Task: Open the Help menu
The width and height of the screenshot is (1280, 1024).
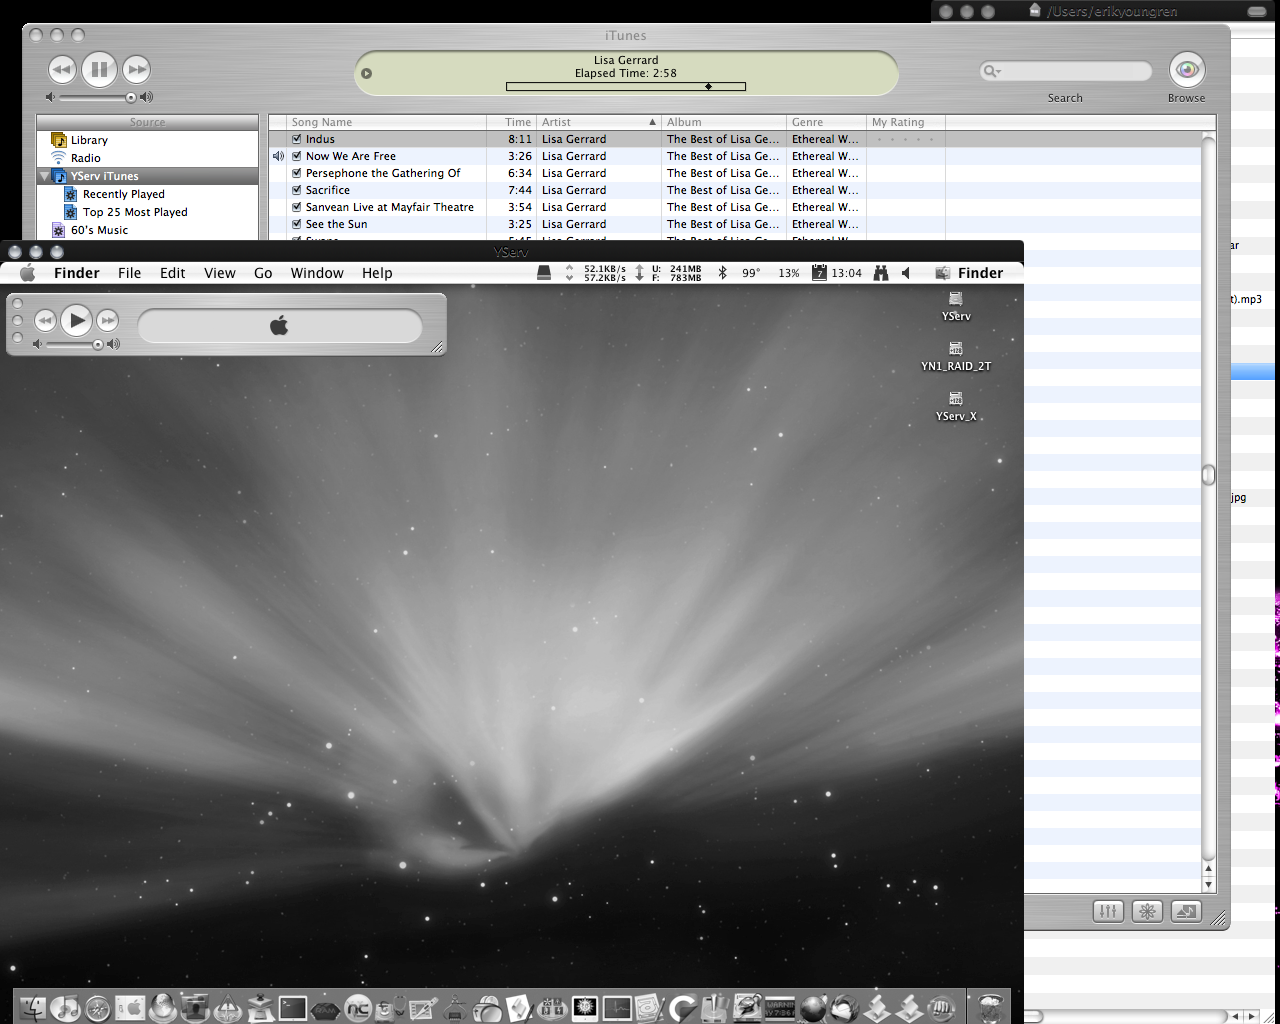Action: 377,273
